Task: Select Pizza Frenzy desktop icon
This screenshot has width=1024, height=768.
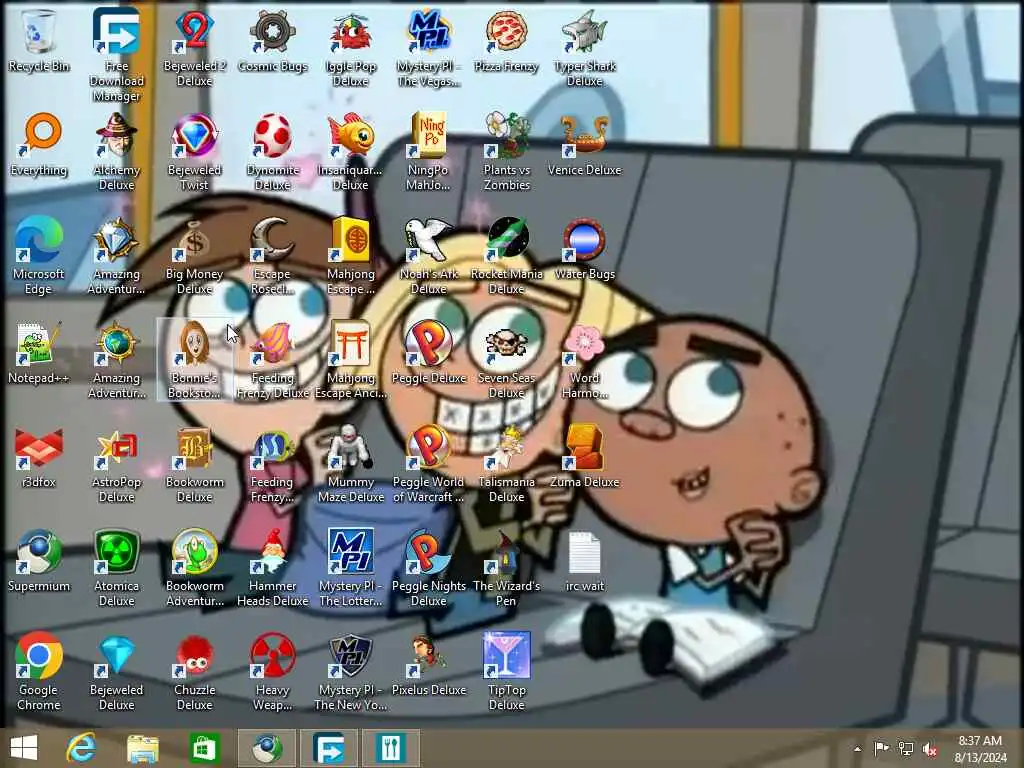Action: point(506,40)
